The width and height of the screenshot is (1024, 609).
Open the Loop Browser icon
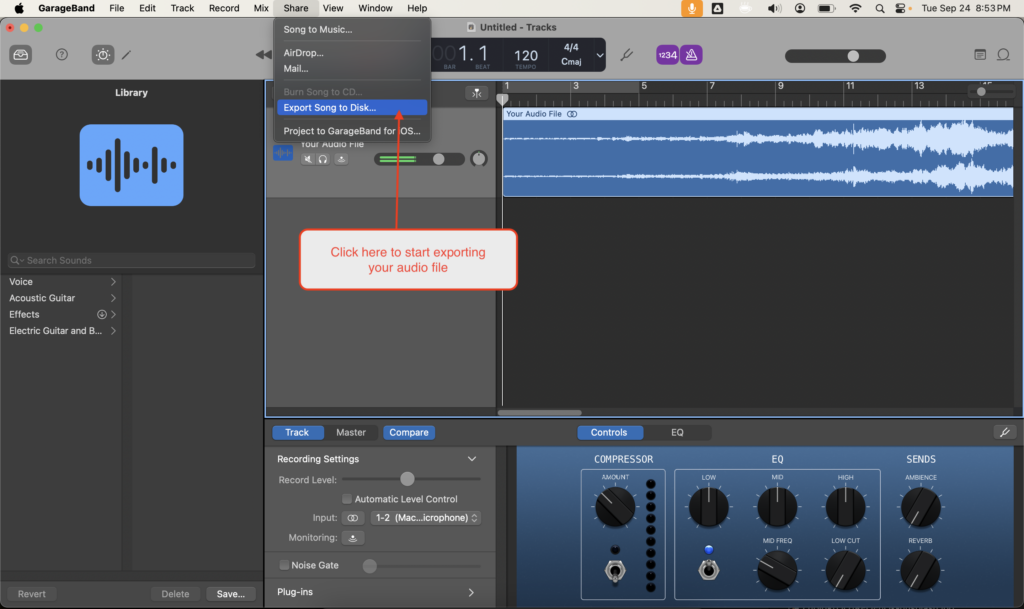[1003, 55]
